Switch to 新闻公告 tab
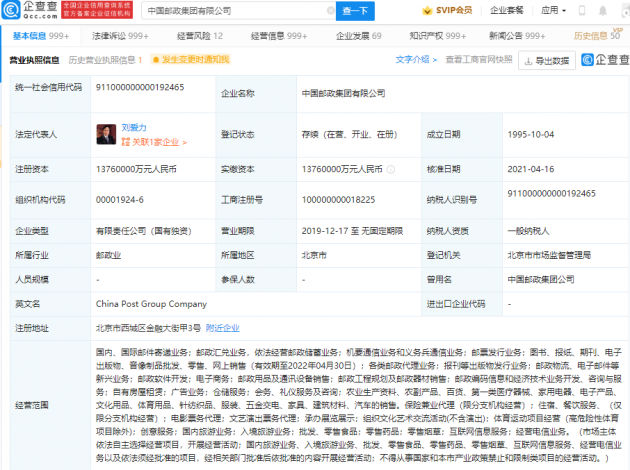Screen dimensions: 630x470 [x=517, y=36]
